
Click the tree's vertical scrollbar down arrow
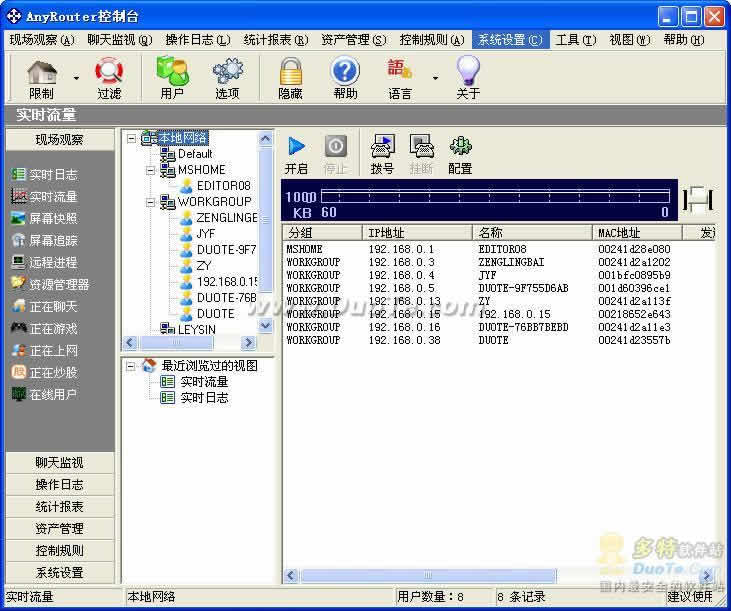pos(265,326)
